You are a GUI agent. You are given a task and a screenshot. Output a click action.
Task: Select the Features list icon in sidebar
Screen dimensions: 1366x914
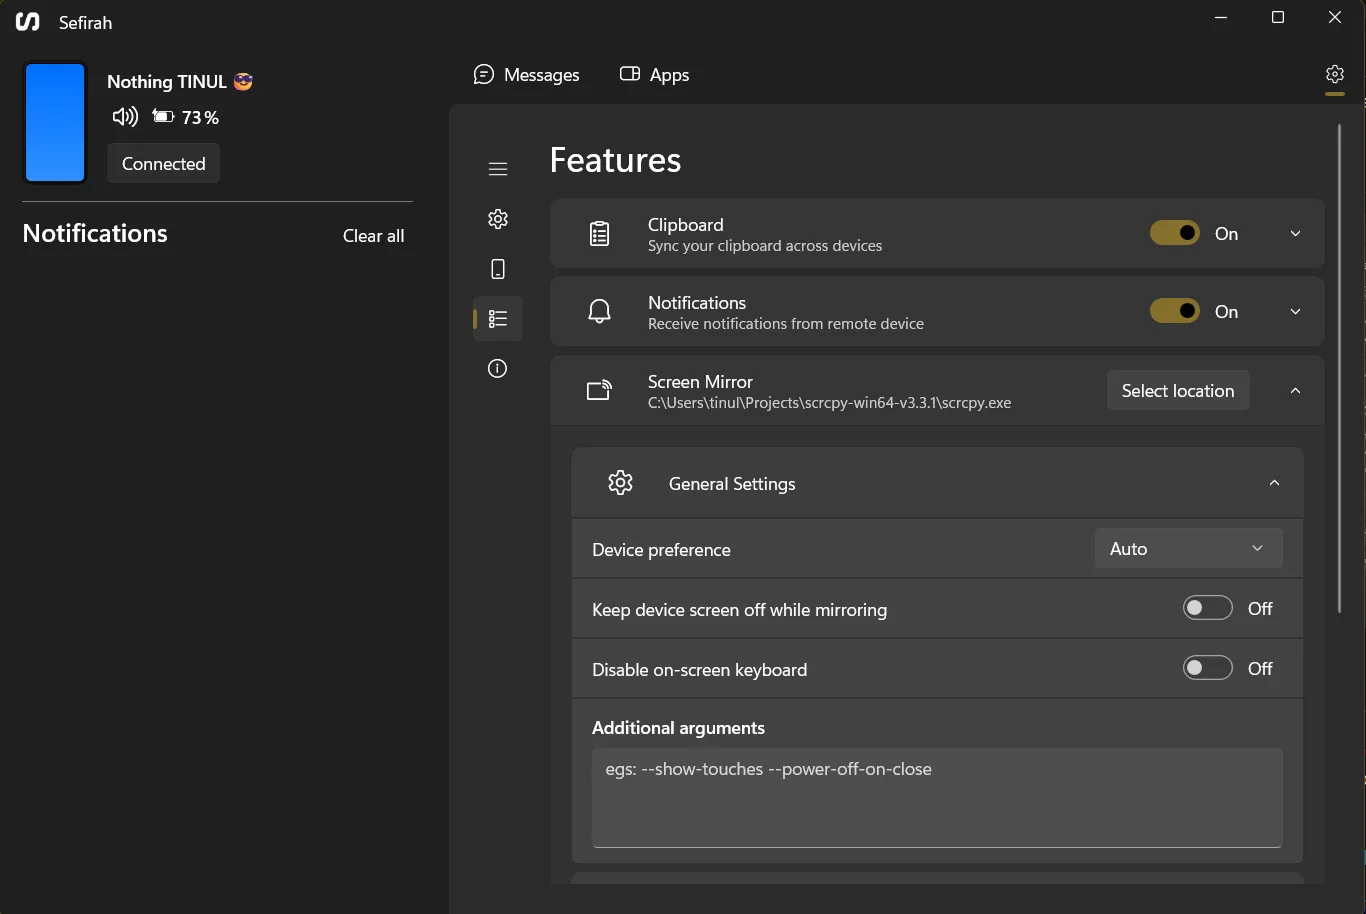click(x=498, y=319)
